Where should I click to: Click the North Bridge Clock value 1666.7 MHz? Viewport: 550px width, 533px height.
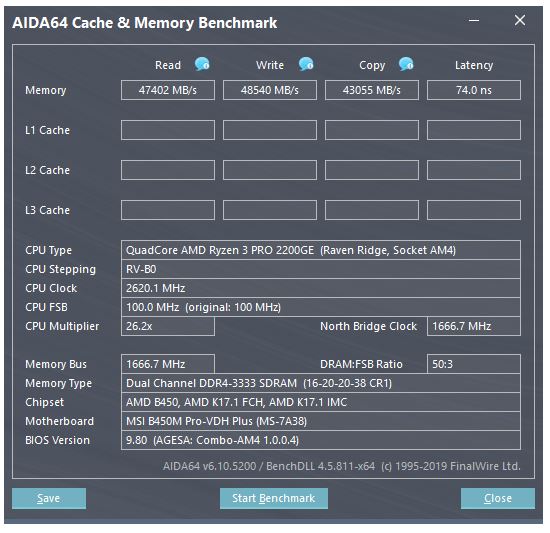474,326
